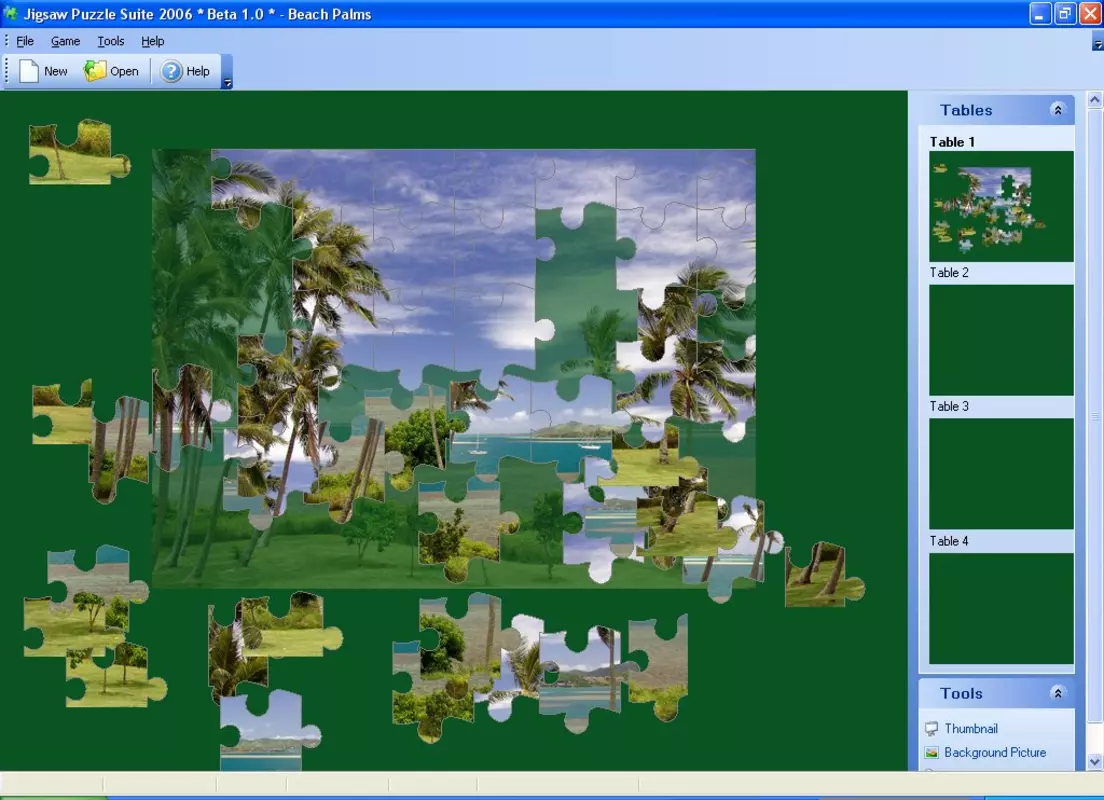Click the app icon in title bar
1104x800 pixels.
[10, 13]
